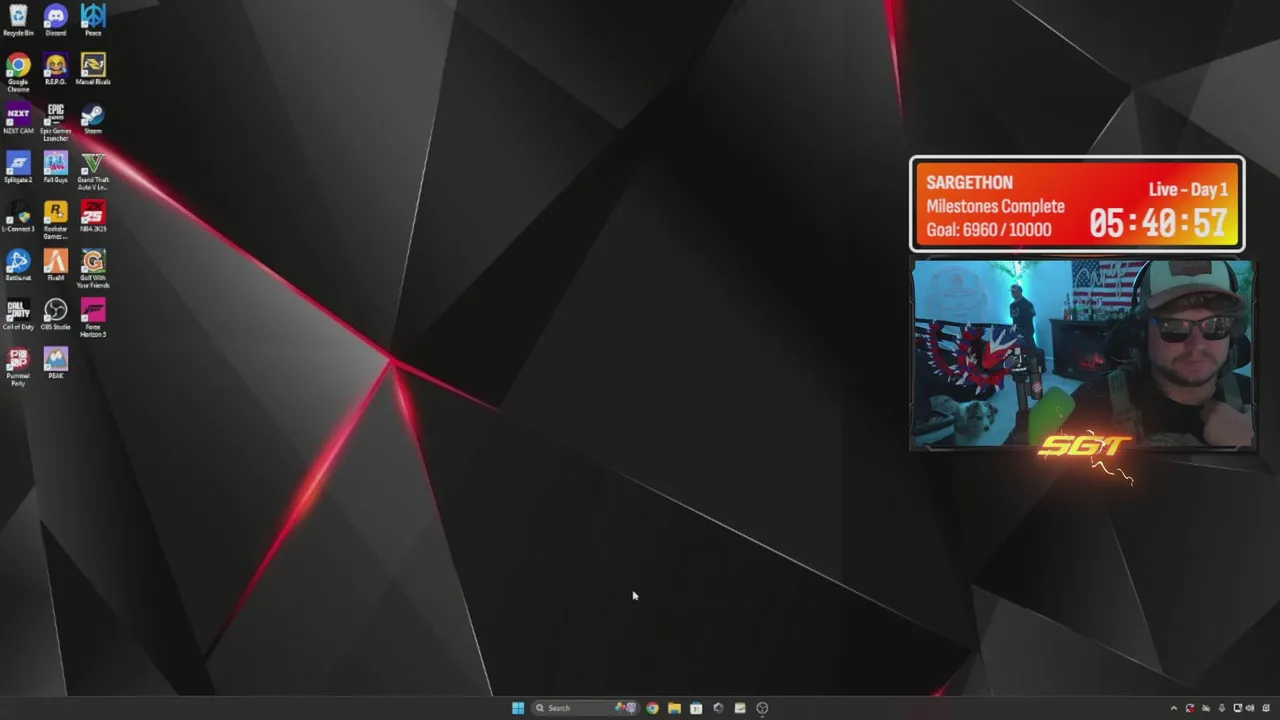Select the Call of Duty desktop shortcut
1280x720 pixels.
click(18, 315)
